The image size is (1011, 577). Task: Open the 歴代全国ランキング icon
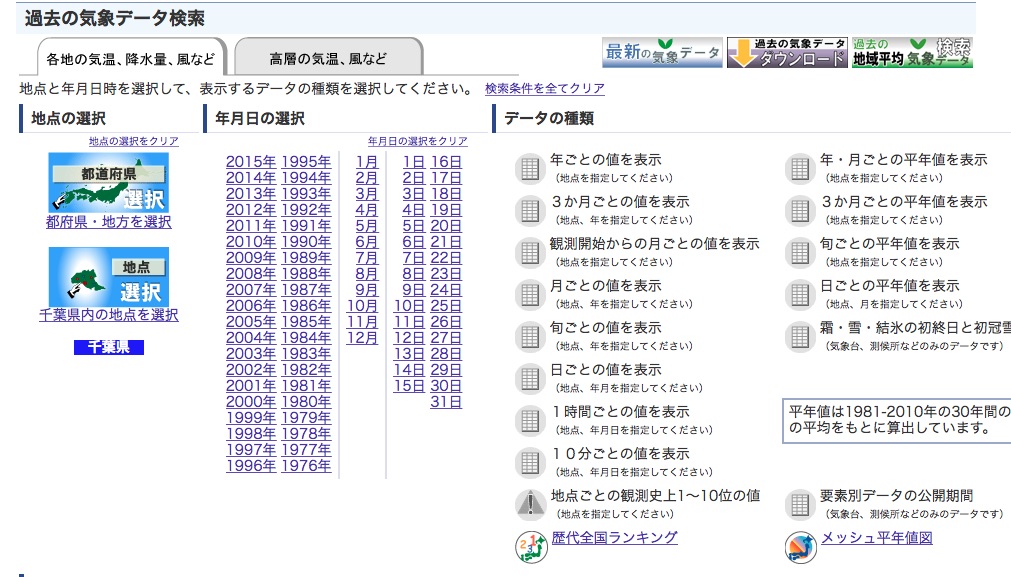pyautogui.click(x=529, y=546)
